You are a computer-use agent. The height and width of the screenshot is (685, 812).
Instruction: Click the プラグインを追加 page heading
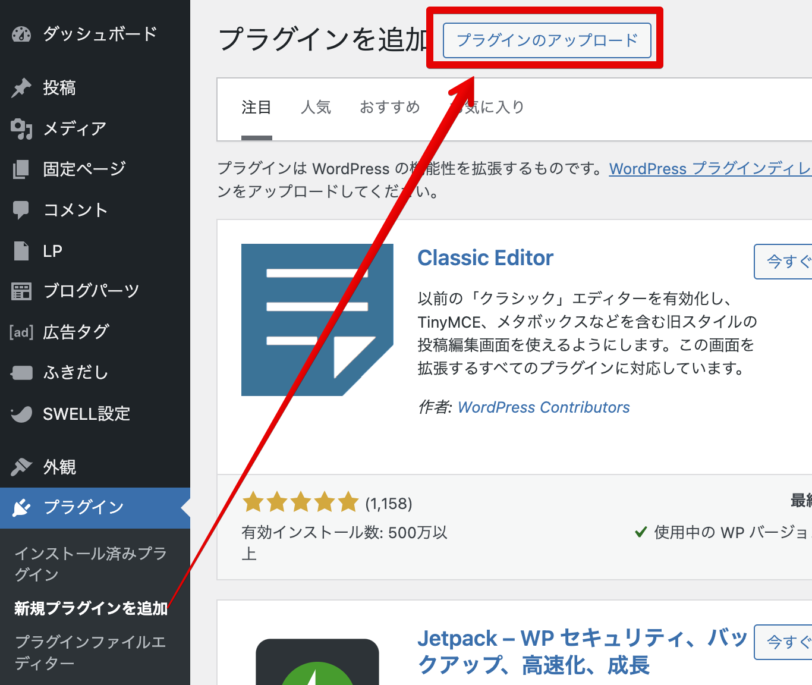pyautogui.click(x=324, y=39)
